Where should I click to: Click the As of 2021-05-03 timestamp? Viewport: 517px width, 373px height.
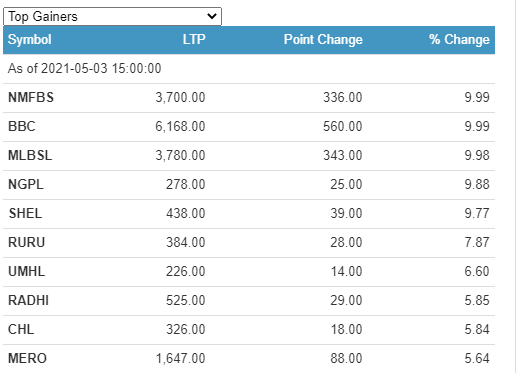tap(84, 69)
